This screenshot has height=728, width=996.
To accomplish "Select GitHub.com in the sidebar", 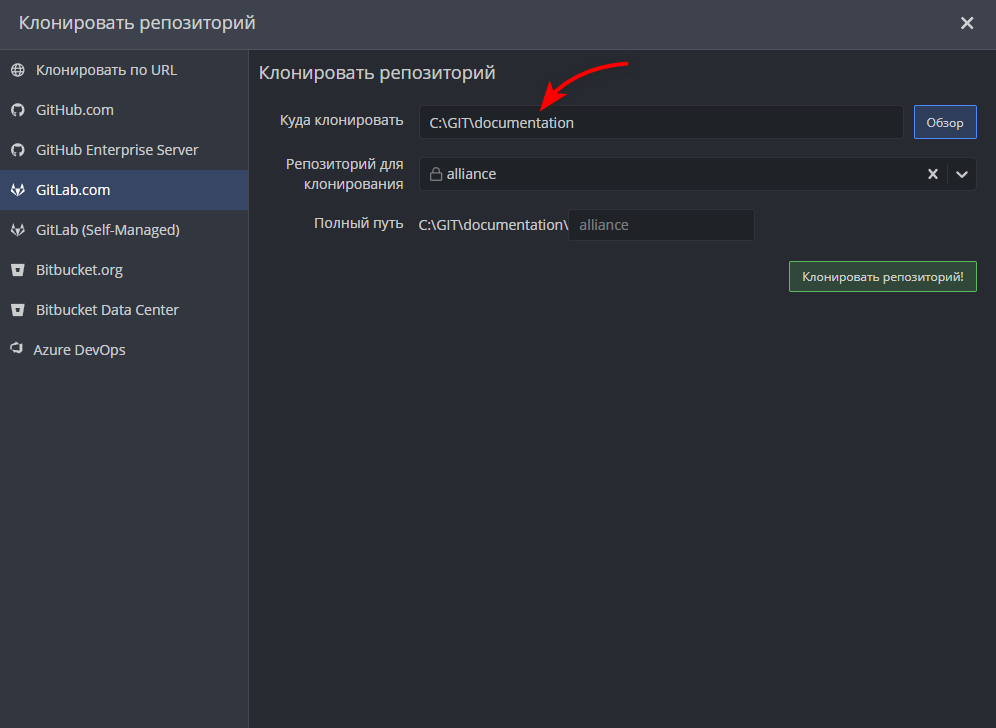I will click(80, 109).
